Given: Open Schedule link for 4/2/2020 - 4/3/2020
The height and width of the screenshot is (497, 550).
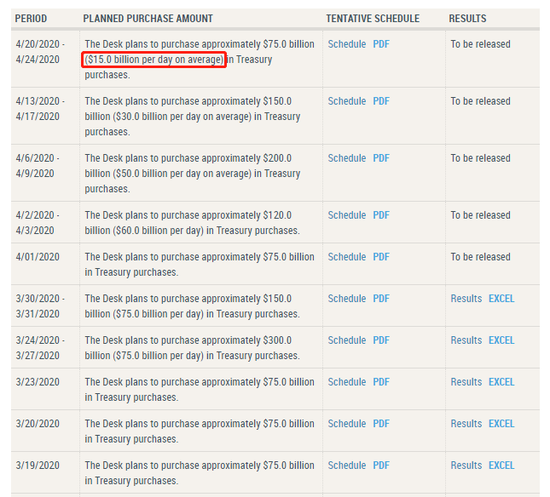Looking at the screenshot, I should tap(347, 215).
